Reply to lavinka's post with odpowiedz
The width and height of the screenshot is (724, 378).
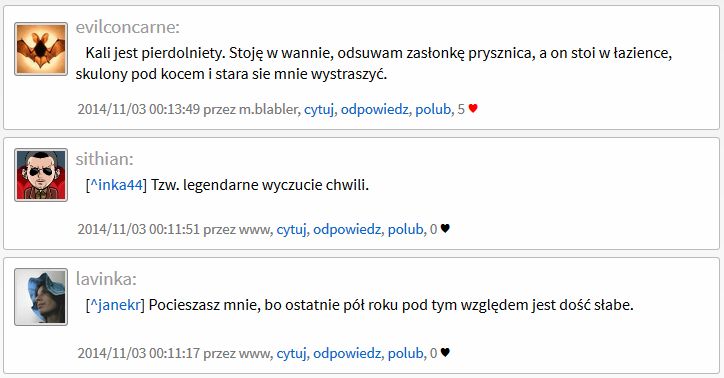click(x=347, y=354)
